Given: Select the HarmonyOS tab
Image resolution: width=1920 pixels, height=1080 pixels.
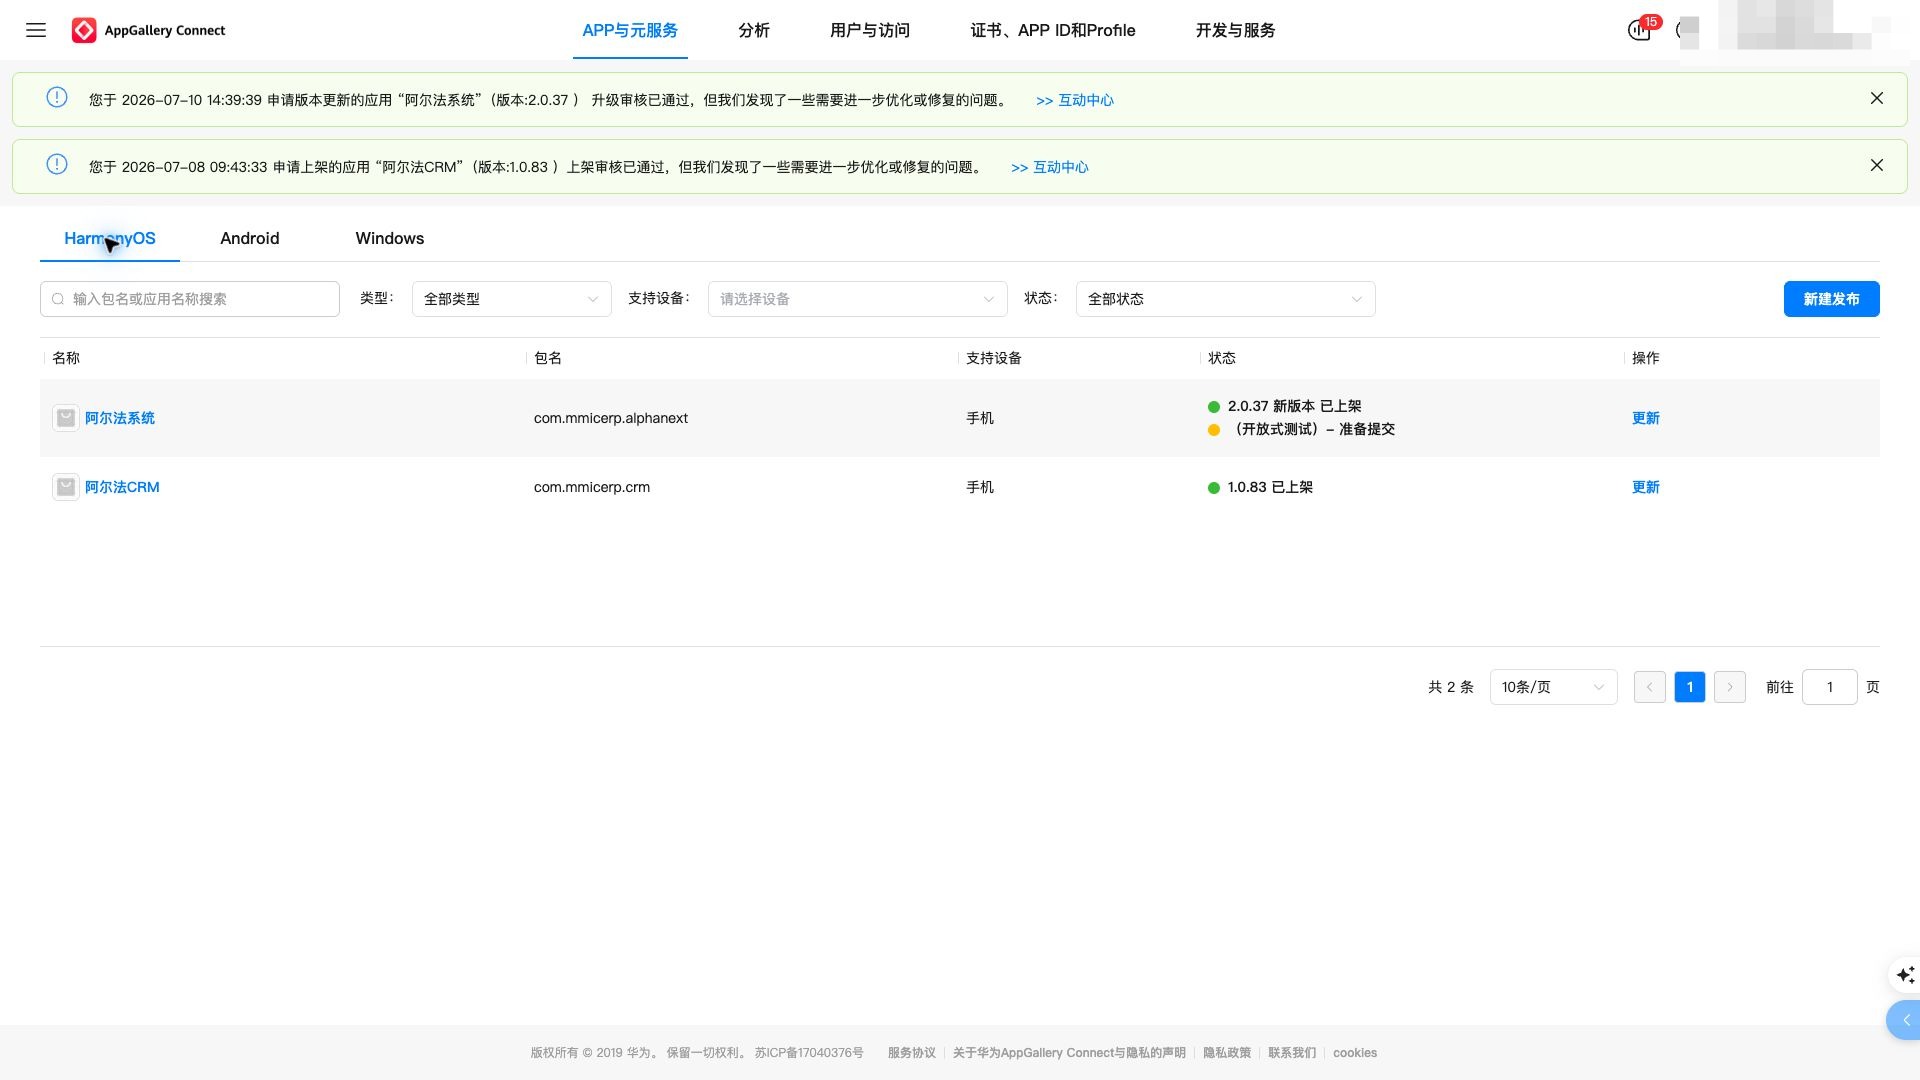Looking at the screenshot, I should (x=110, y=238).
